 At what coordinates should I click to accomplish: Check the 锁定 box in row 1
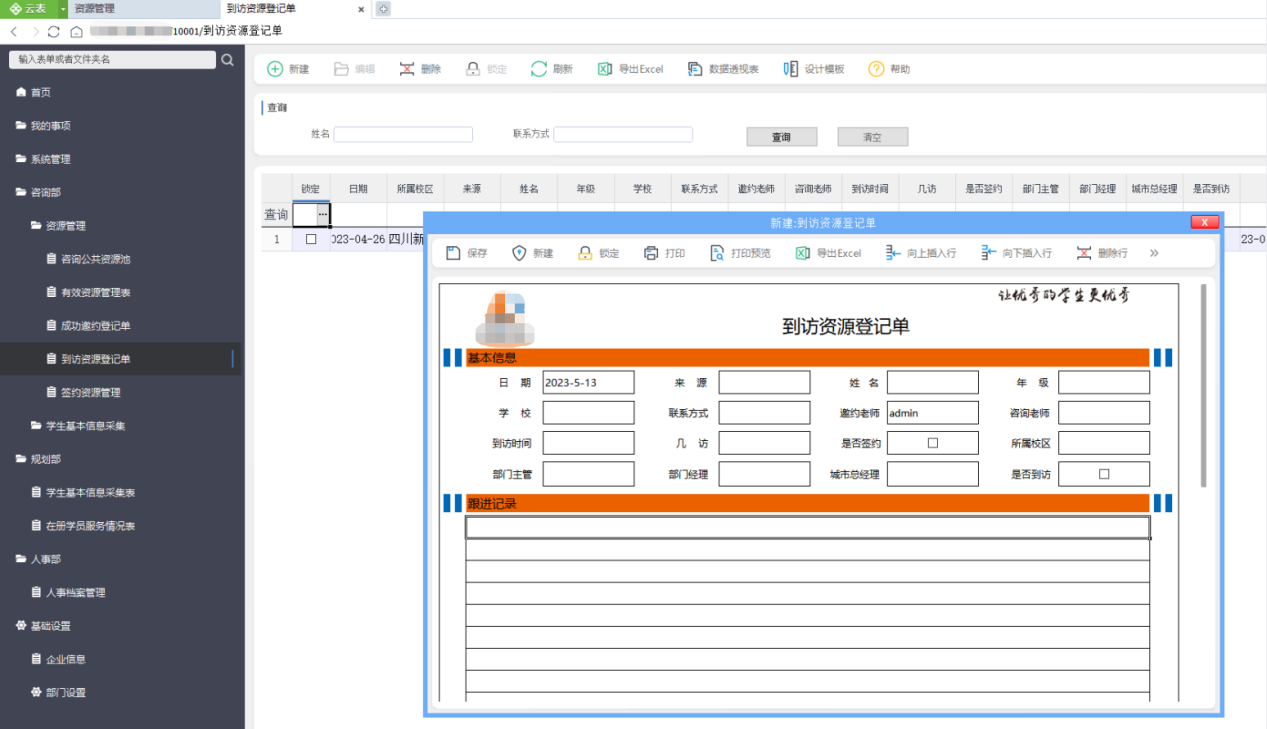click(311, 240)
